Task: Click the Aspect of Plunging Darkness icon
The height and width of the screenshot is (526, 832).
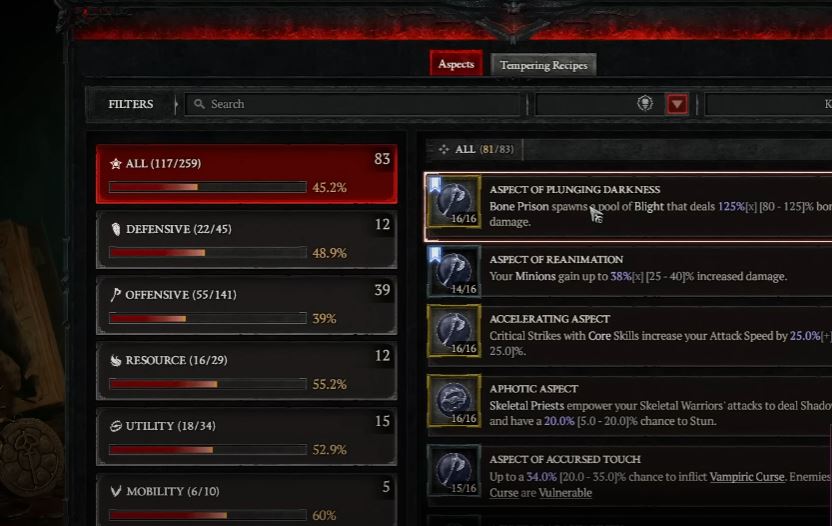Action: click(x=454, y=202)
